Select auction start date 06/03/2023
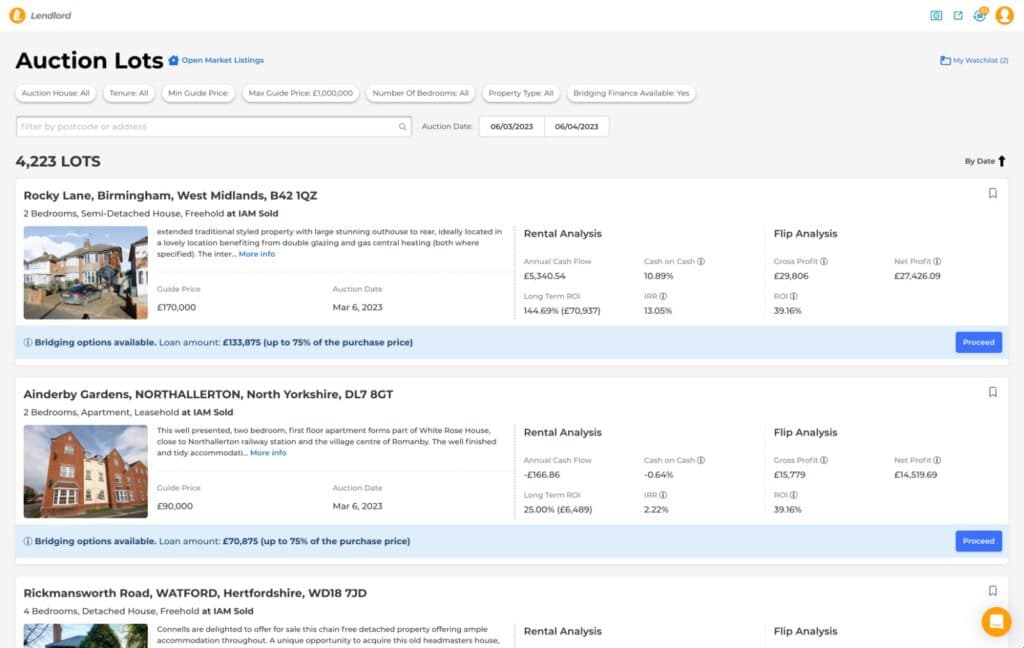The height and width of the screenshot is (648, 1024). pos(511,127)
